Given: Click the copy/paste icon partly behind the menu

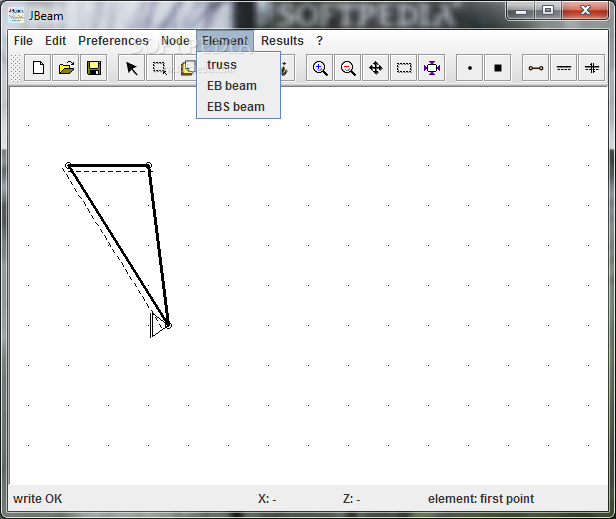Looking at the screenshot, I should 186,68.
